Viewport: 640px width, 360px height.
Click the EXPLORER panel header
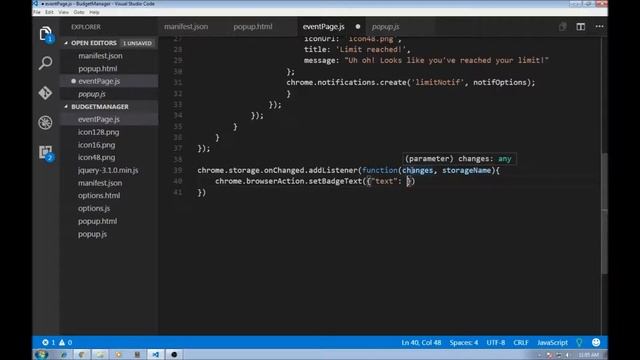coord(86,27)
